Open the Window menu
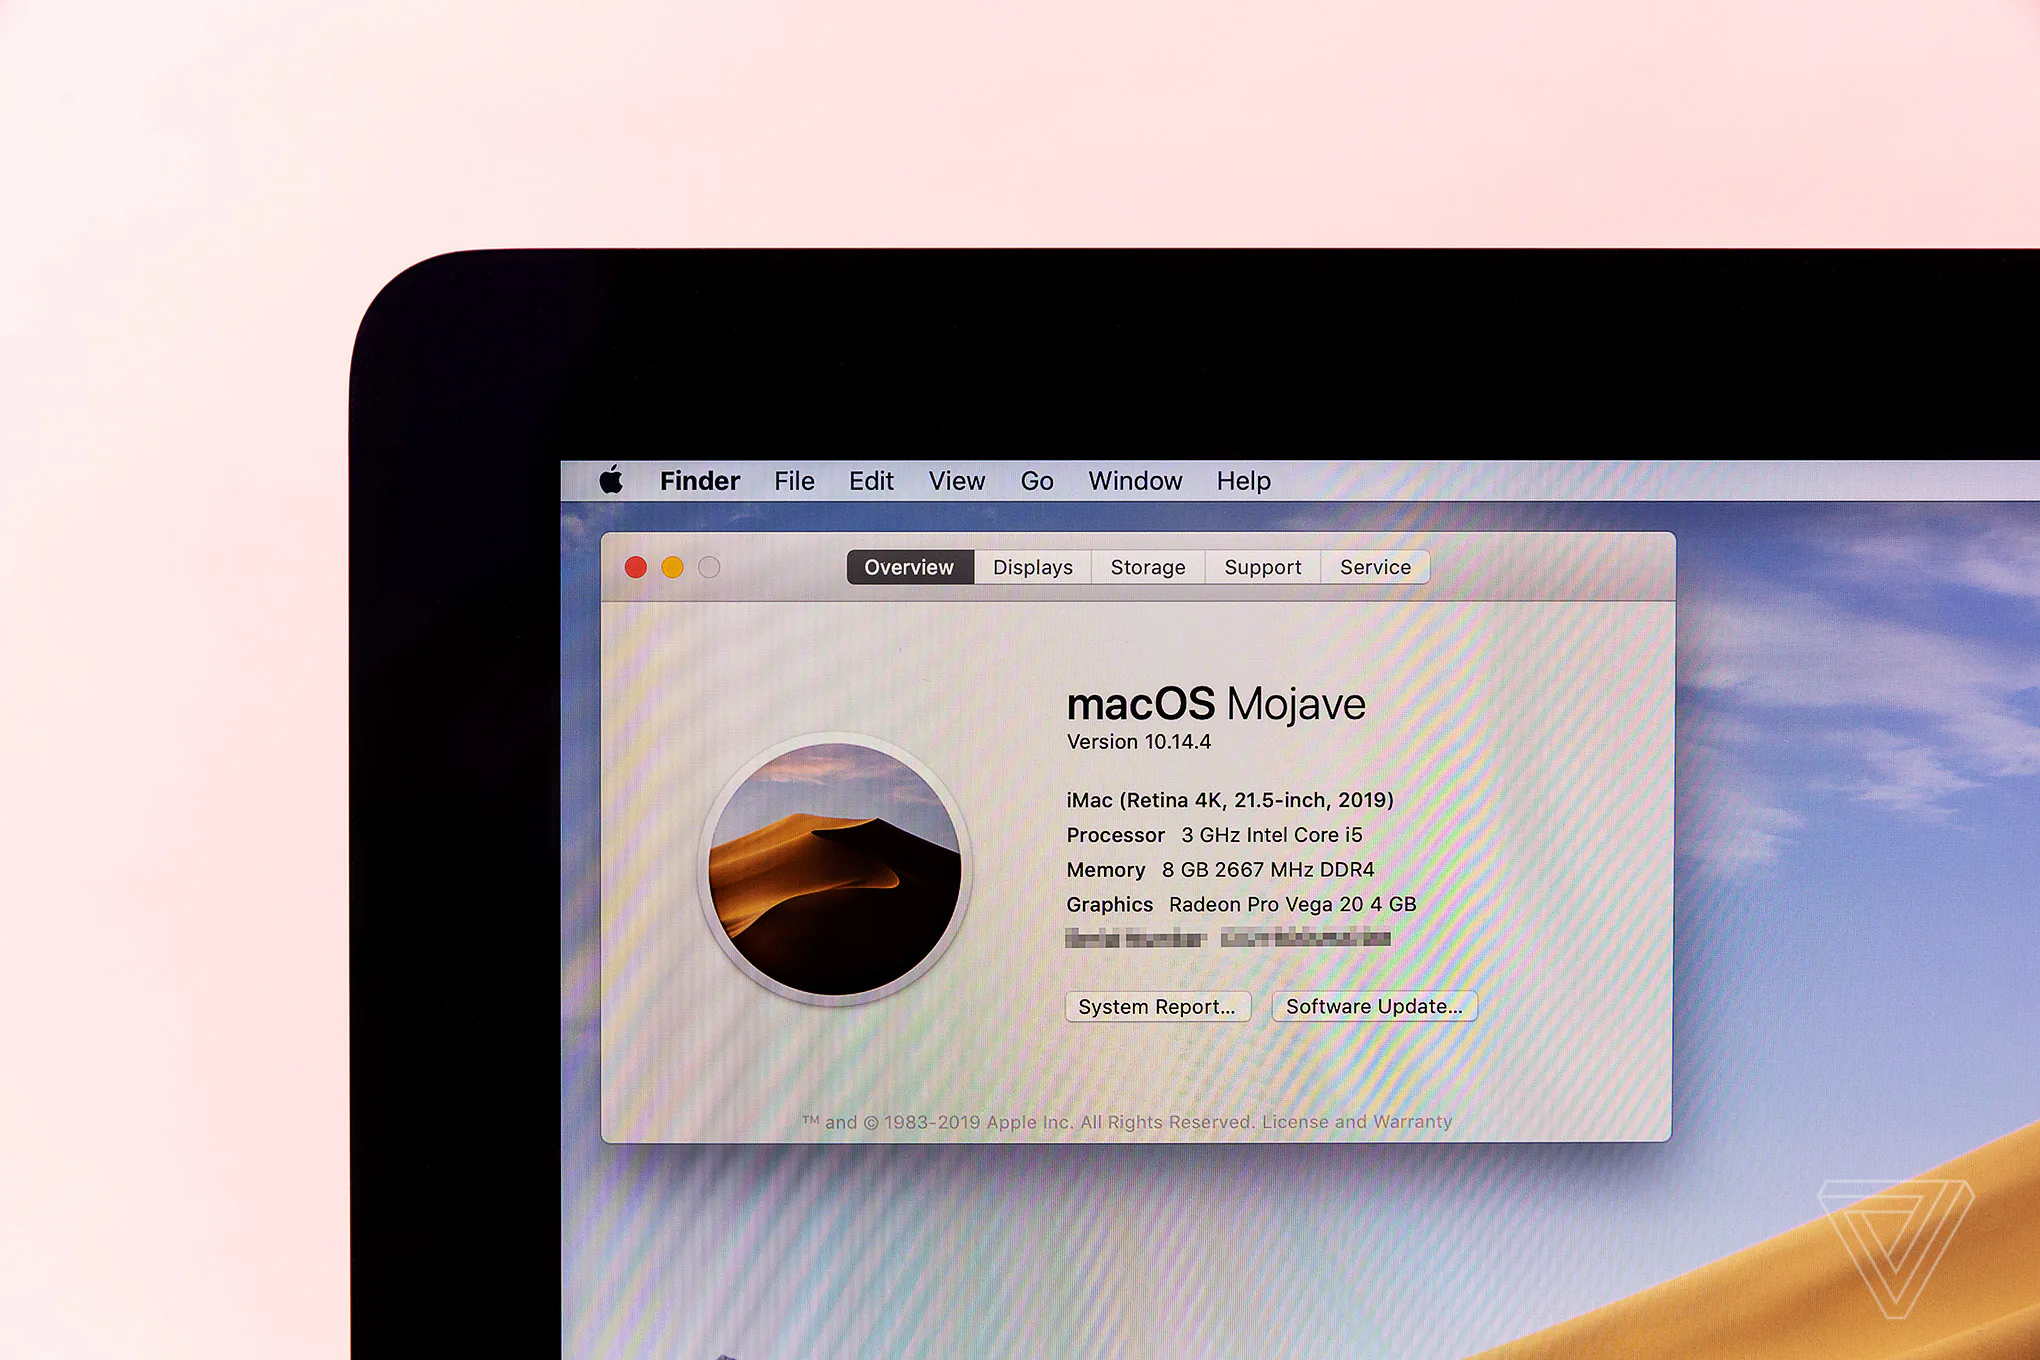The height and width of the screenshot is (1360, 2040). coord(1135,481)
